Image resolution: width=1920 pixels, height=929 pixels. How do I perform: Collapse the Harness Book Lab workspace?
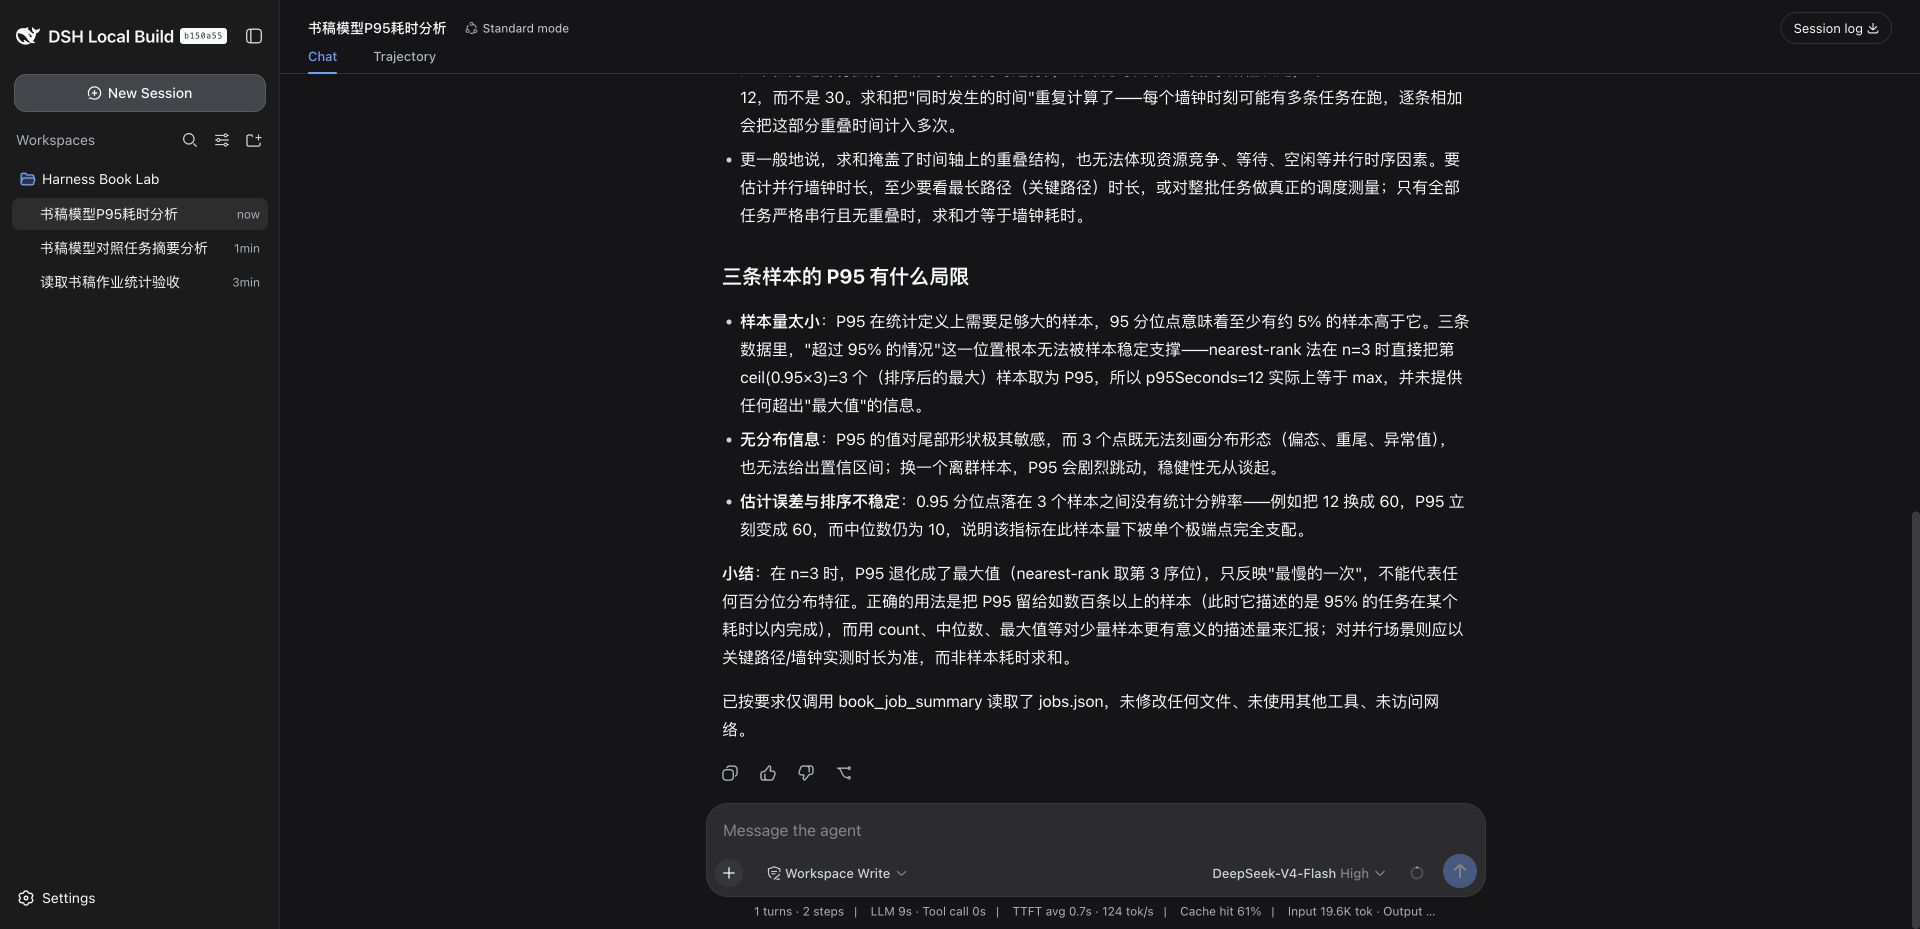click(x=90, y=179)
